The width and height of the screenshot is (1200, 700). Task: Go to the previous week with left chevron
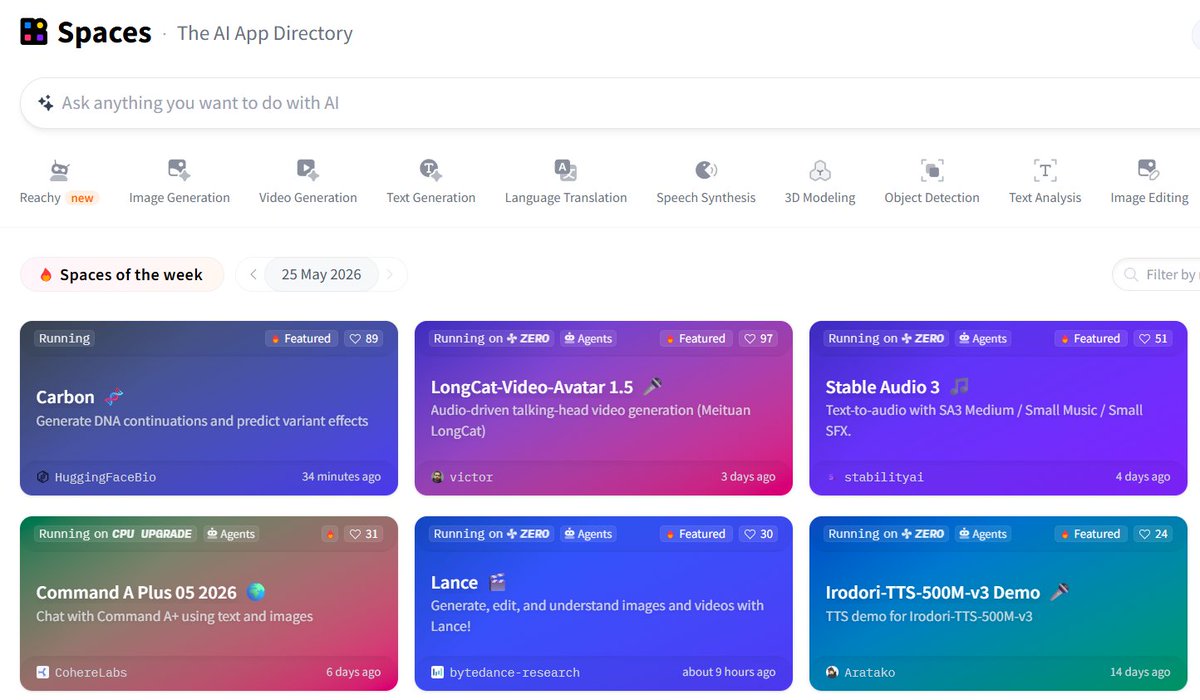[x=253, y=274]
